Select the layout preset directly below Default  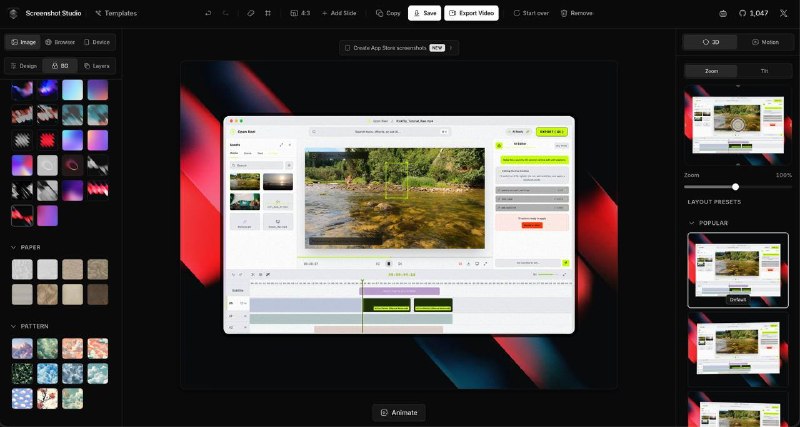click(738, 349)
